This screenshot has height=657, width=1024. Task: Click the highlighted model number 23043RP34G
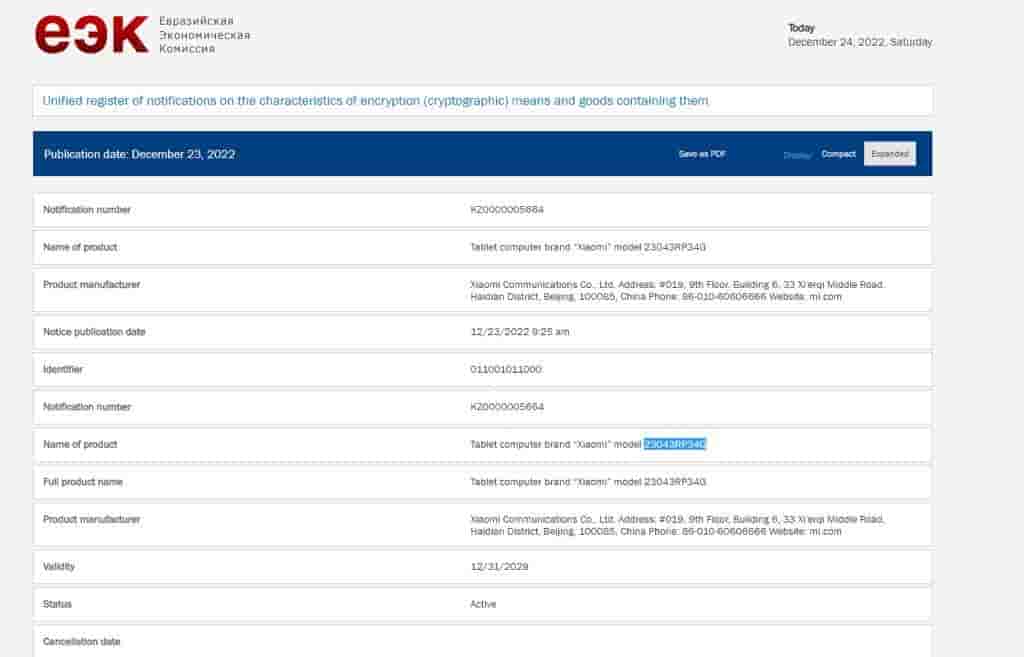coord(675,444)
